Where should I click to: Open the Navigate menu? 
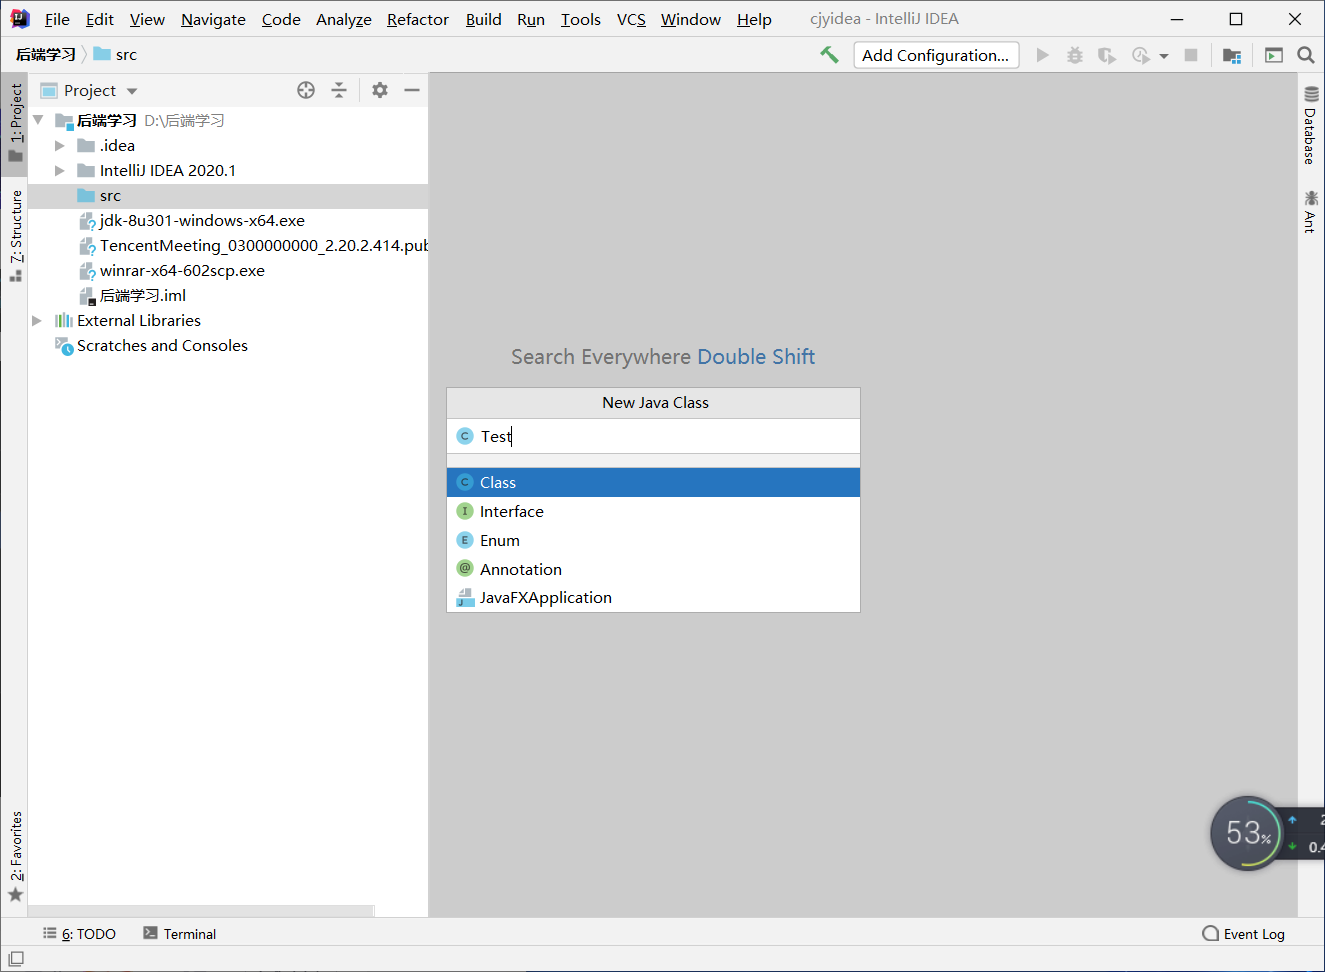213,19
